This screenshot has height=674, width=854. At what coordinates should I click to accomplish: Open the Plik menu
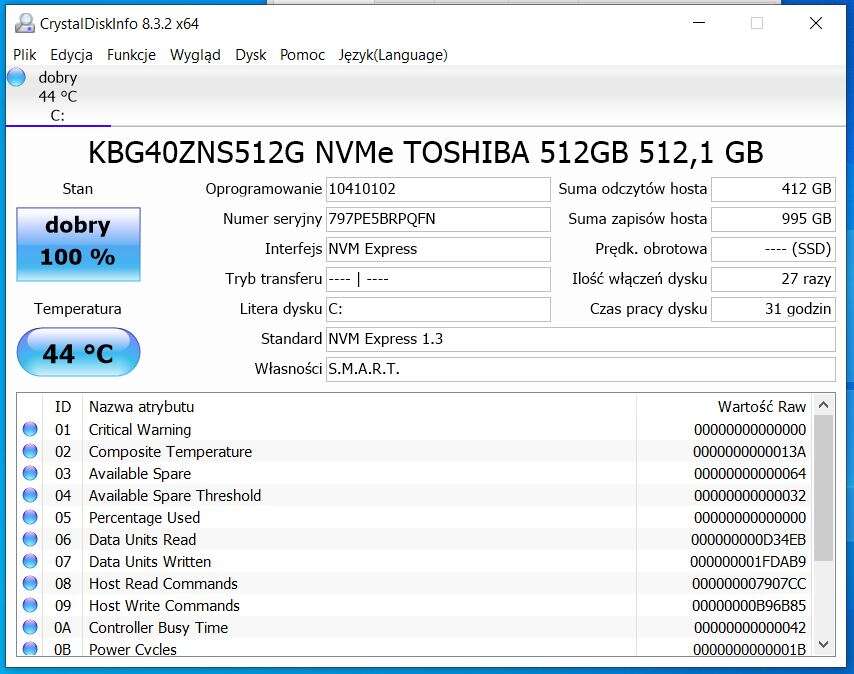24,55
